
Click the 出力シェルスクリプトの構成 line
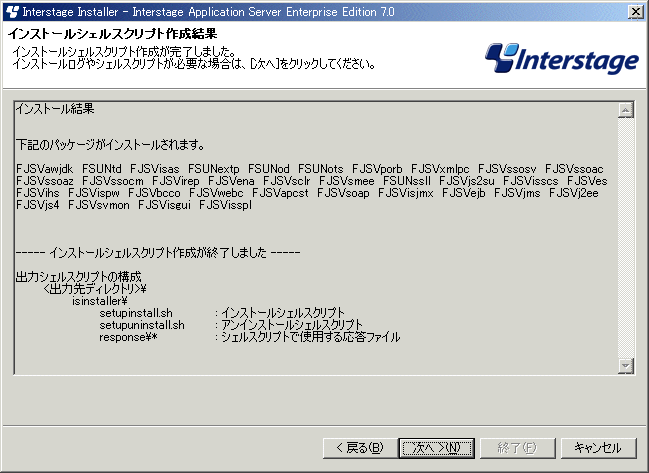pyautogui.click(x=79, y=276)
